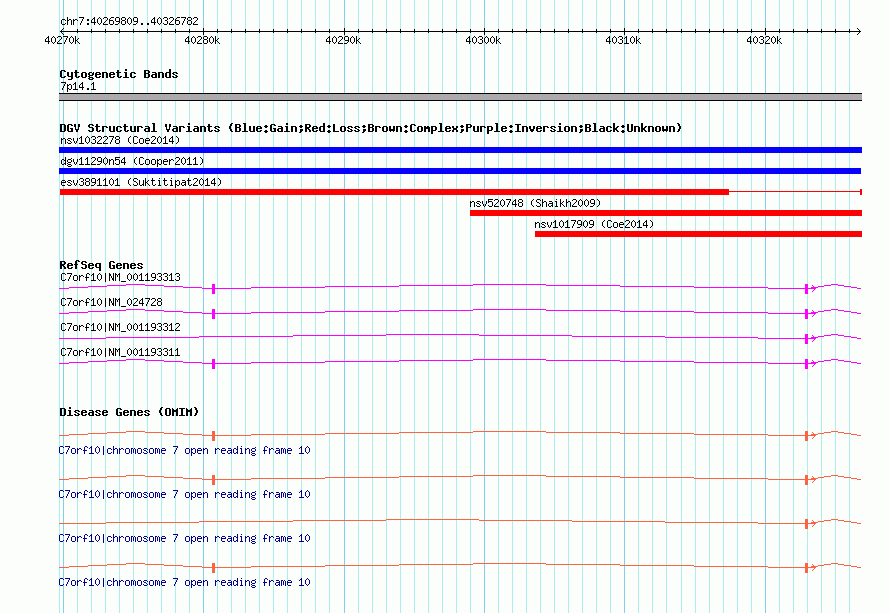This screenshot has width=890, height=613.
Task: Click the 40320k ruler tick label
Action: point(765,40)
